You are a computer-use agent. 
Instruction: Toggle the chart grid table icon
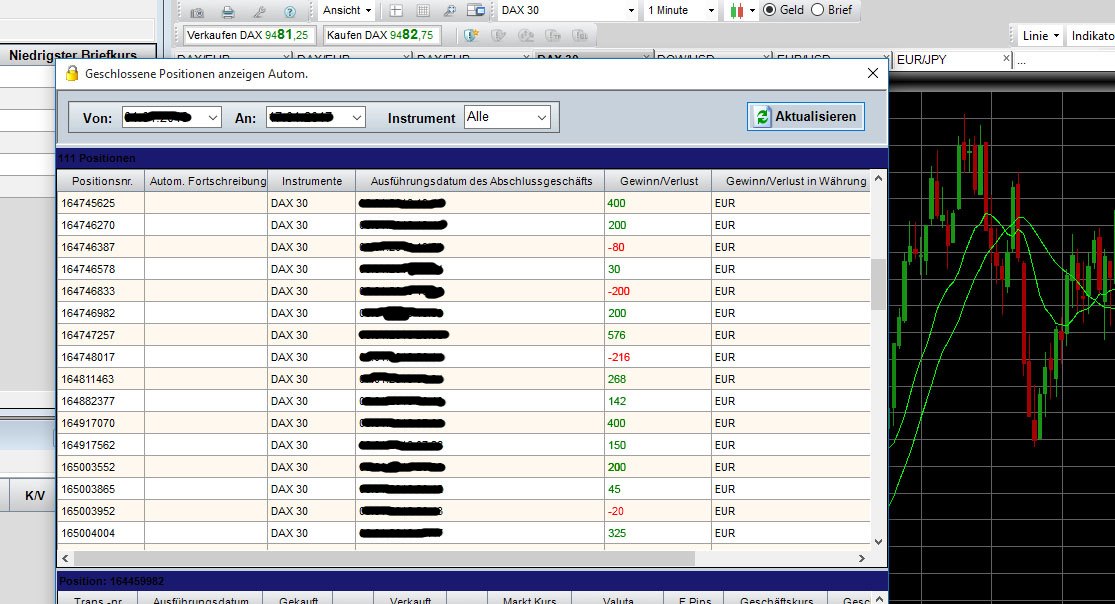(x=422, y=11)
